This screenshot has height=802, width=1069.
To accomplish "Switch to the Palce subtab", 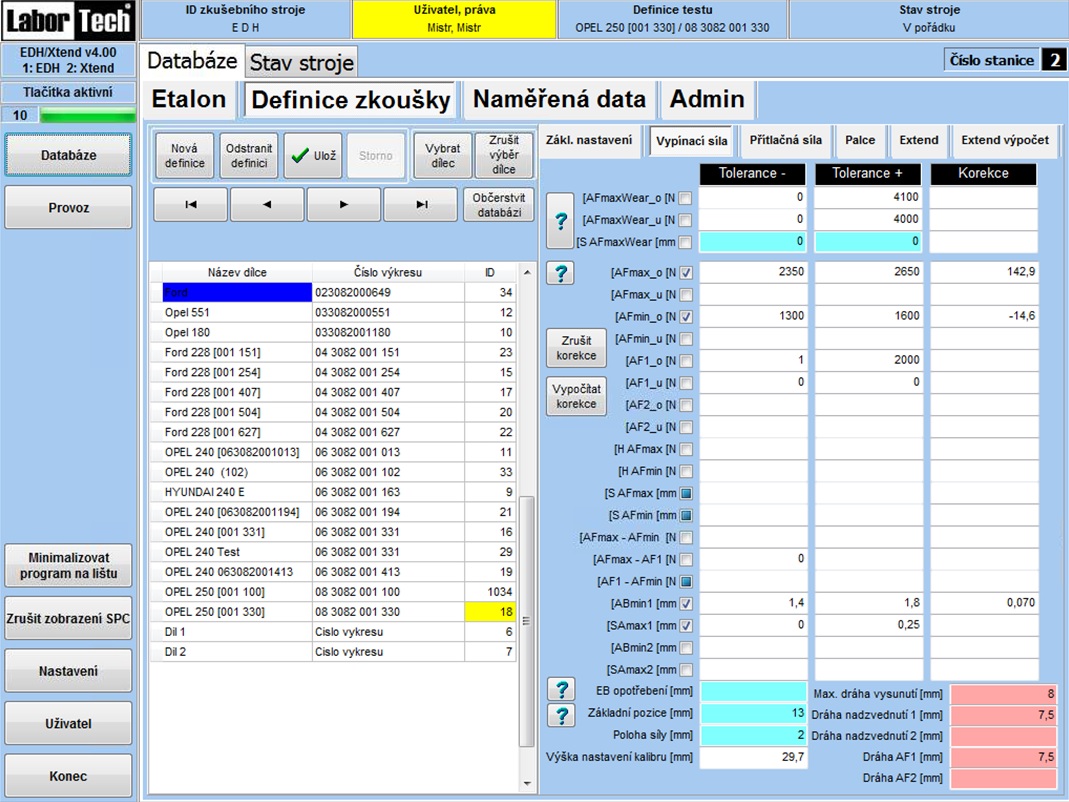I will (x=860, y=140).
